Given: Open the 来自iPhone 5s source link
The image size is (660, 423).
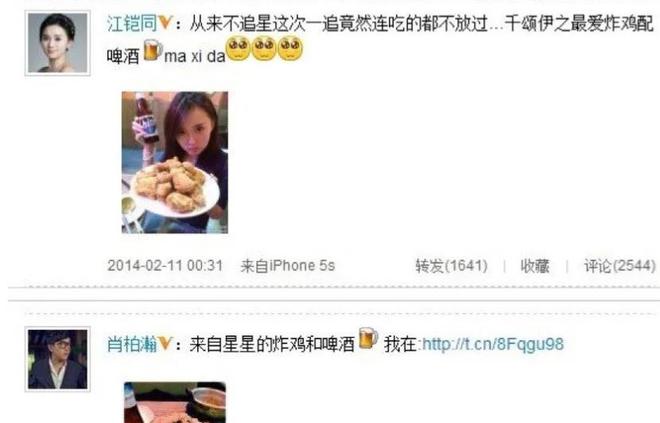Looking at the screenshot, I should (x=288, y=266).
